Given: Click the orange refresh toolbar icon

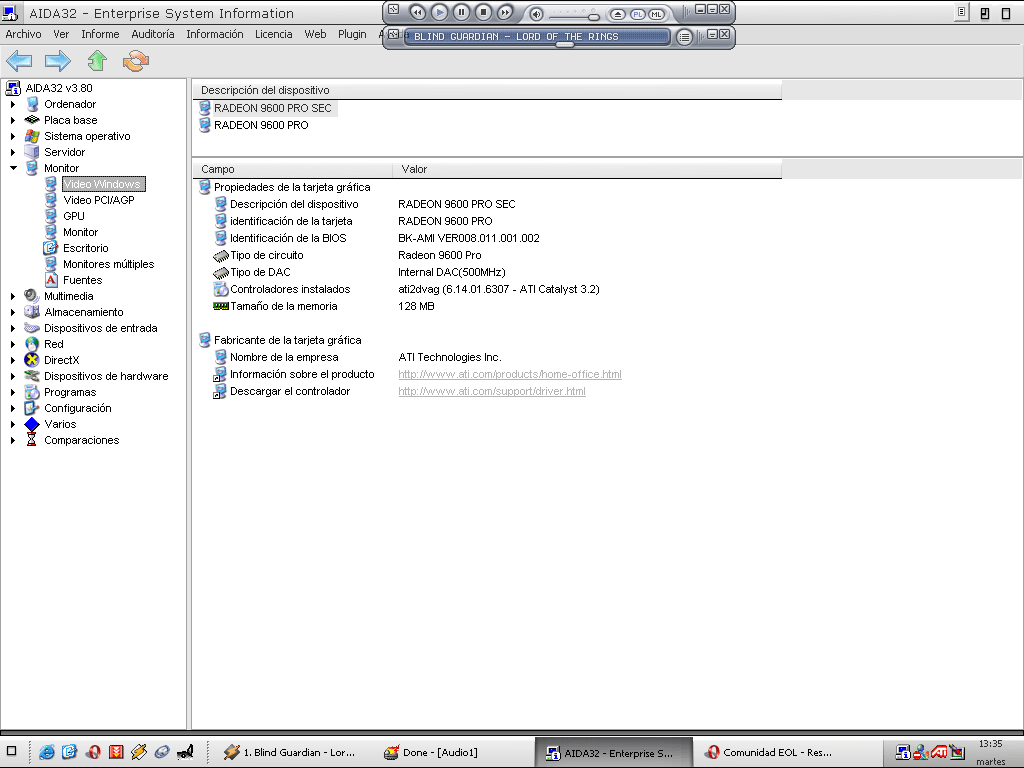Looking at the screenshot, I should point(136,61).
